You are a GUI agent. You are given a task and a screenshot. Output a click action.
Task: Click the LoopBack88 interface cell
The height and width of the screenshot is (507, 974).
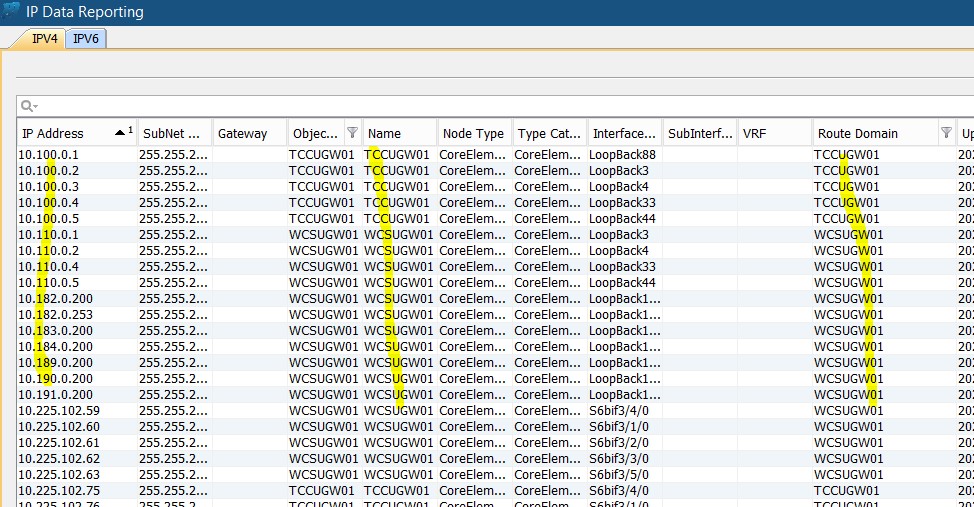622,155
